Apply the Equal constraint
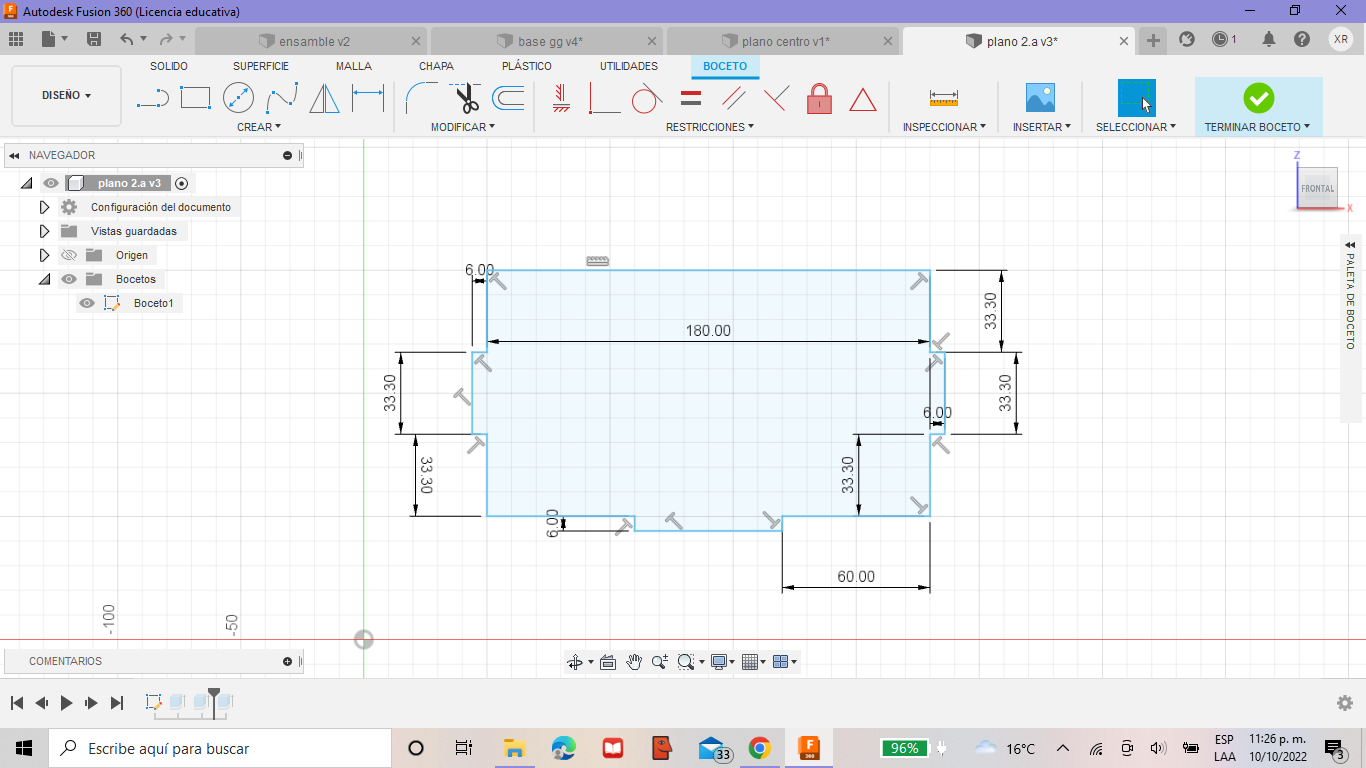This screenshot has width=1366, height=768. point(690,99)
